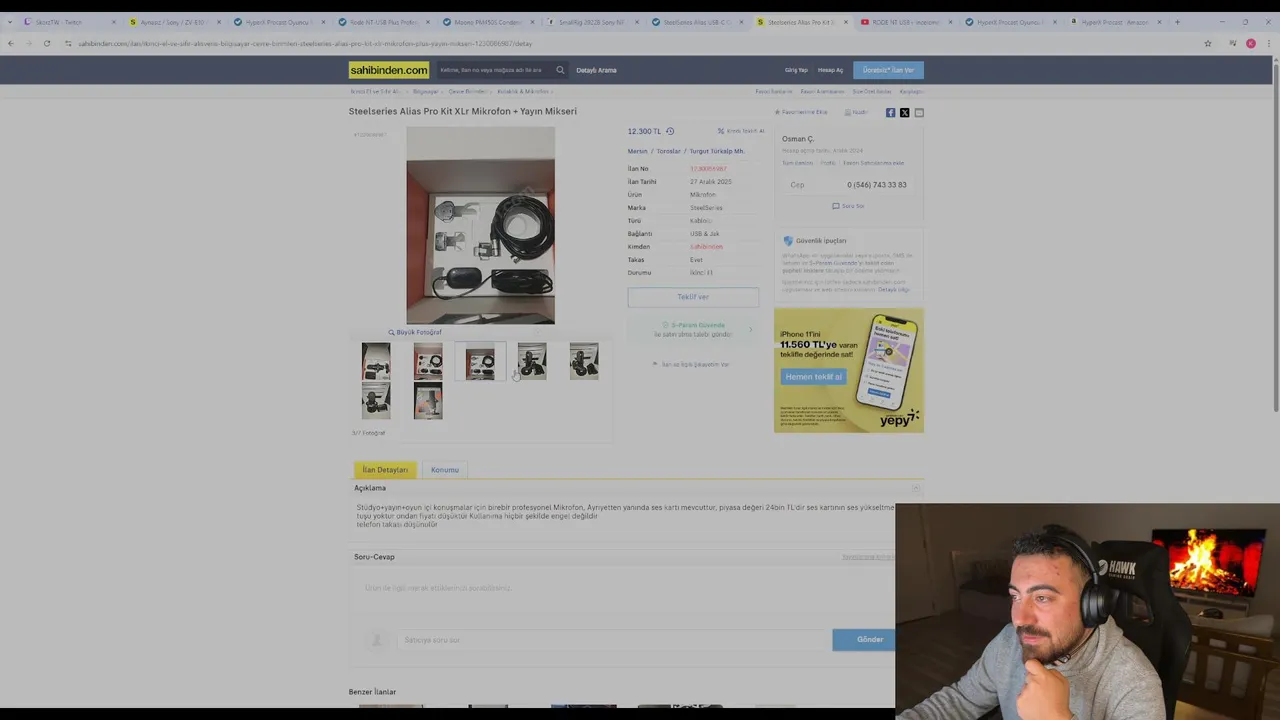Click Gönder button for question
The image size is (1280, 720).
[x=864, y=640]
